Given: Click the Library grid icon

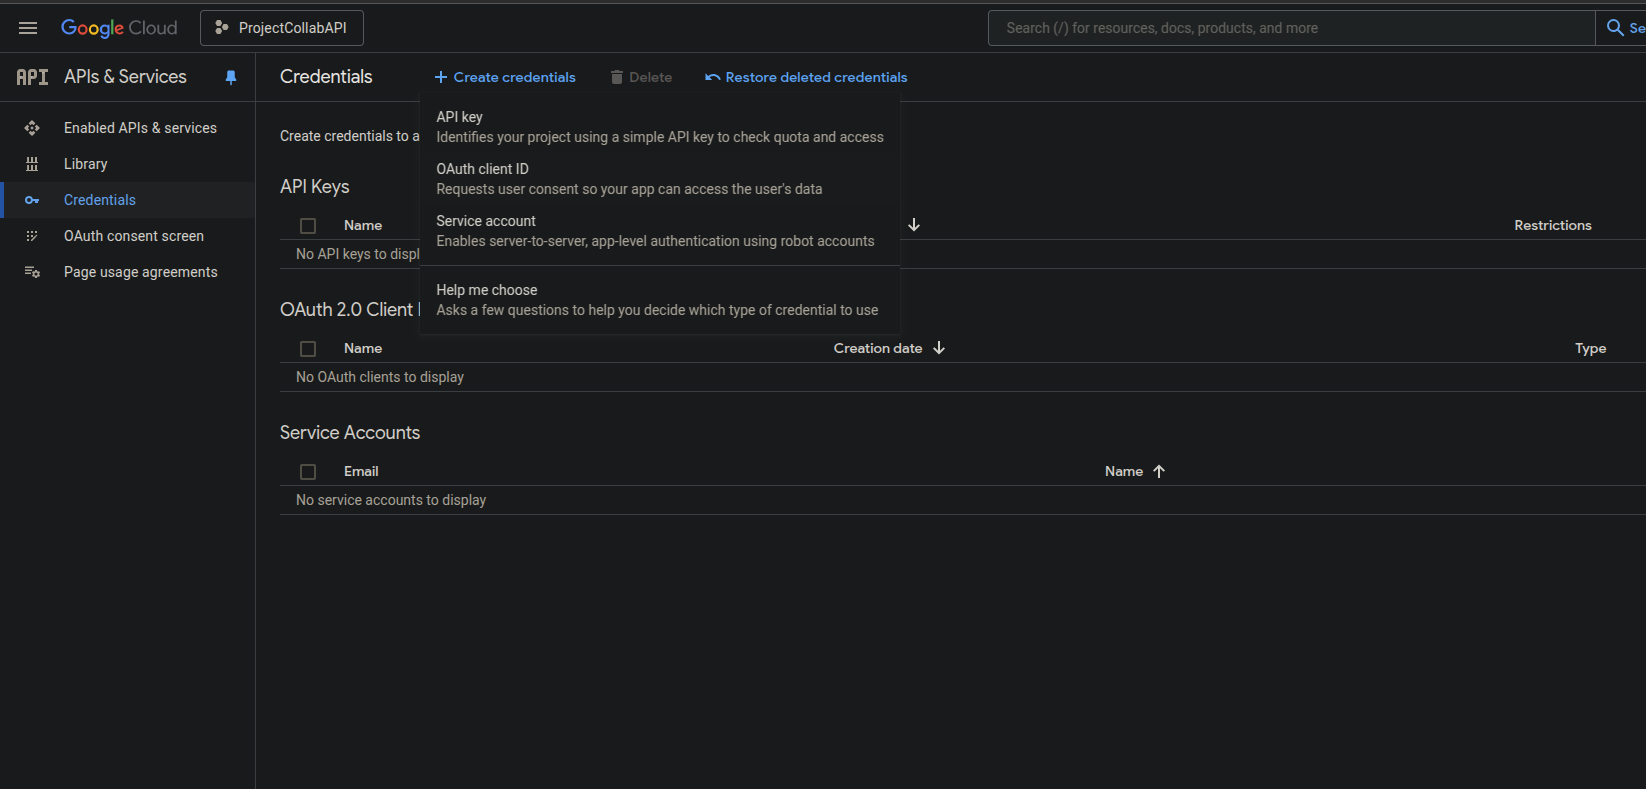Looking at the screenshot, I should pos(32,164).
